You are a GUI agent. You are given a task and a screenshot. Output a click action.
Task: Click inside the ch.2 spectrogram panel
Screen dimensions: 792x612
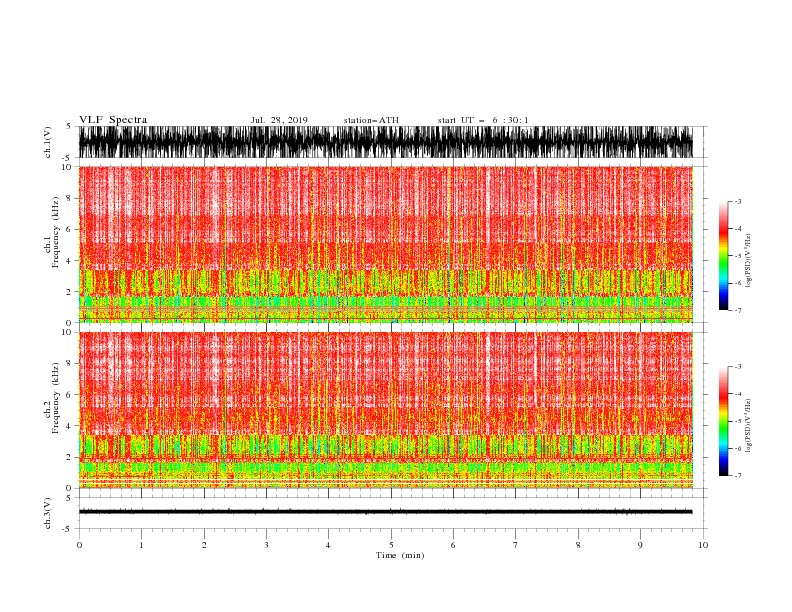(x=385, y=410)
